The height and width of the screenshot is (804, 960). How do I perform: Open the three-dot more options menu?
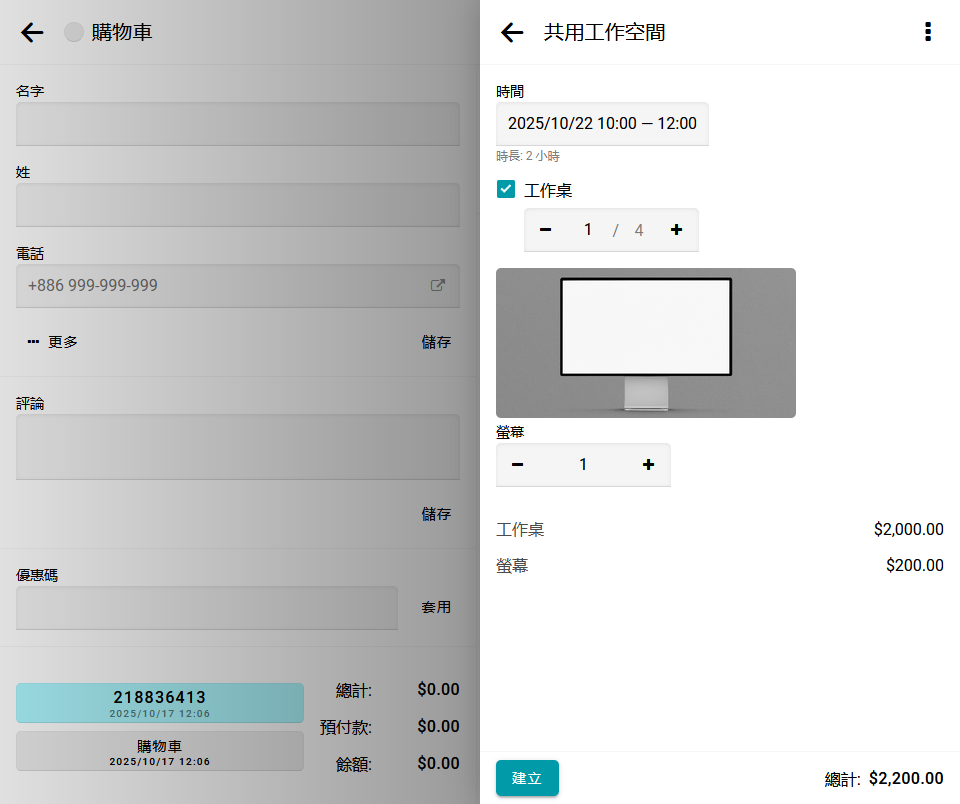928,33
